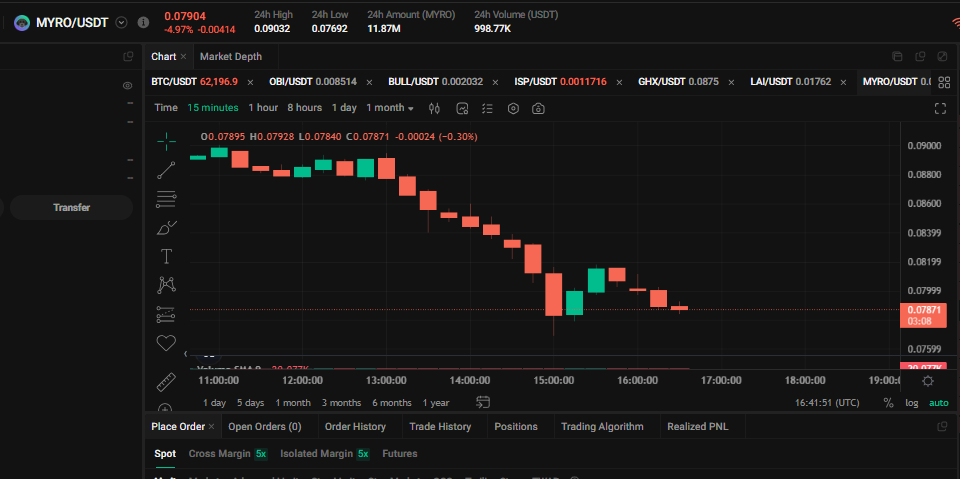This screenshot has height=479, width=960.
Task: Expand the MYRO/USDT pair selector dropdown
Action: pos(122,23)
